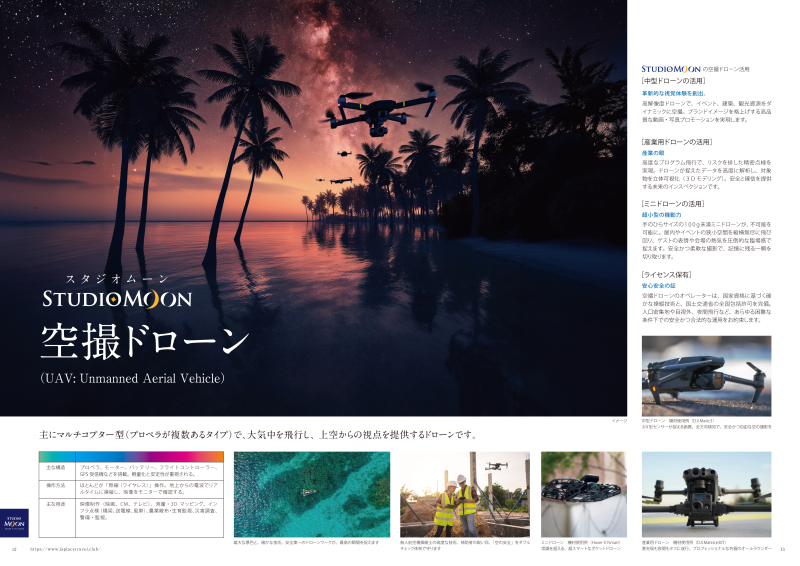
Task: Select the mini caged drone photo
Action: pyautogui.click(x=584, y=494)
